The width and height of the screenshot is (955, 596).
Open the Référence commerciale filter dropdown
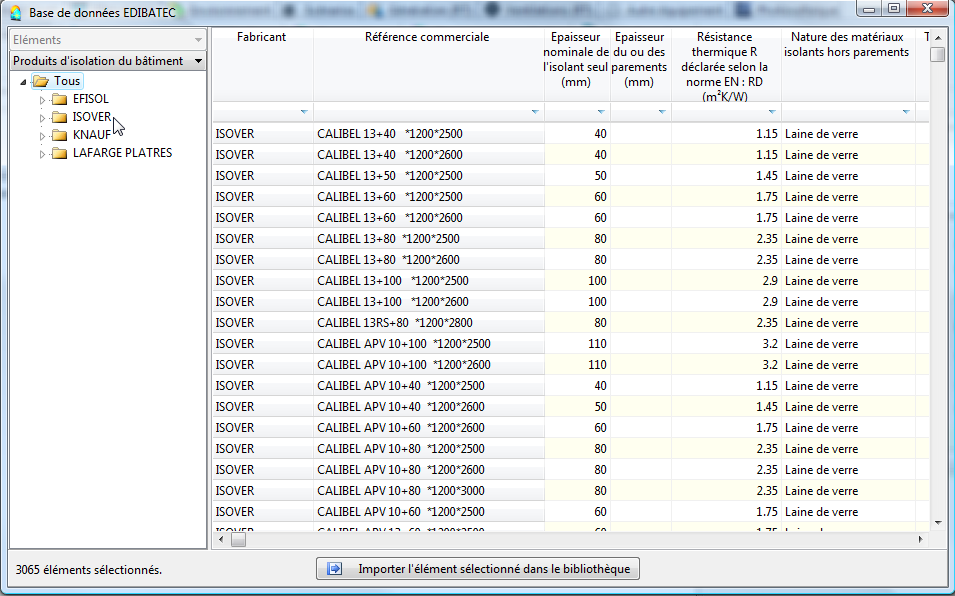535,112
